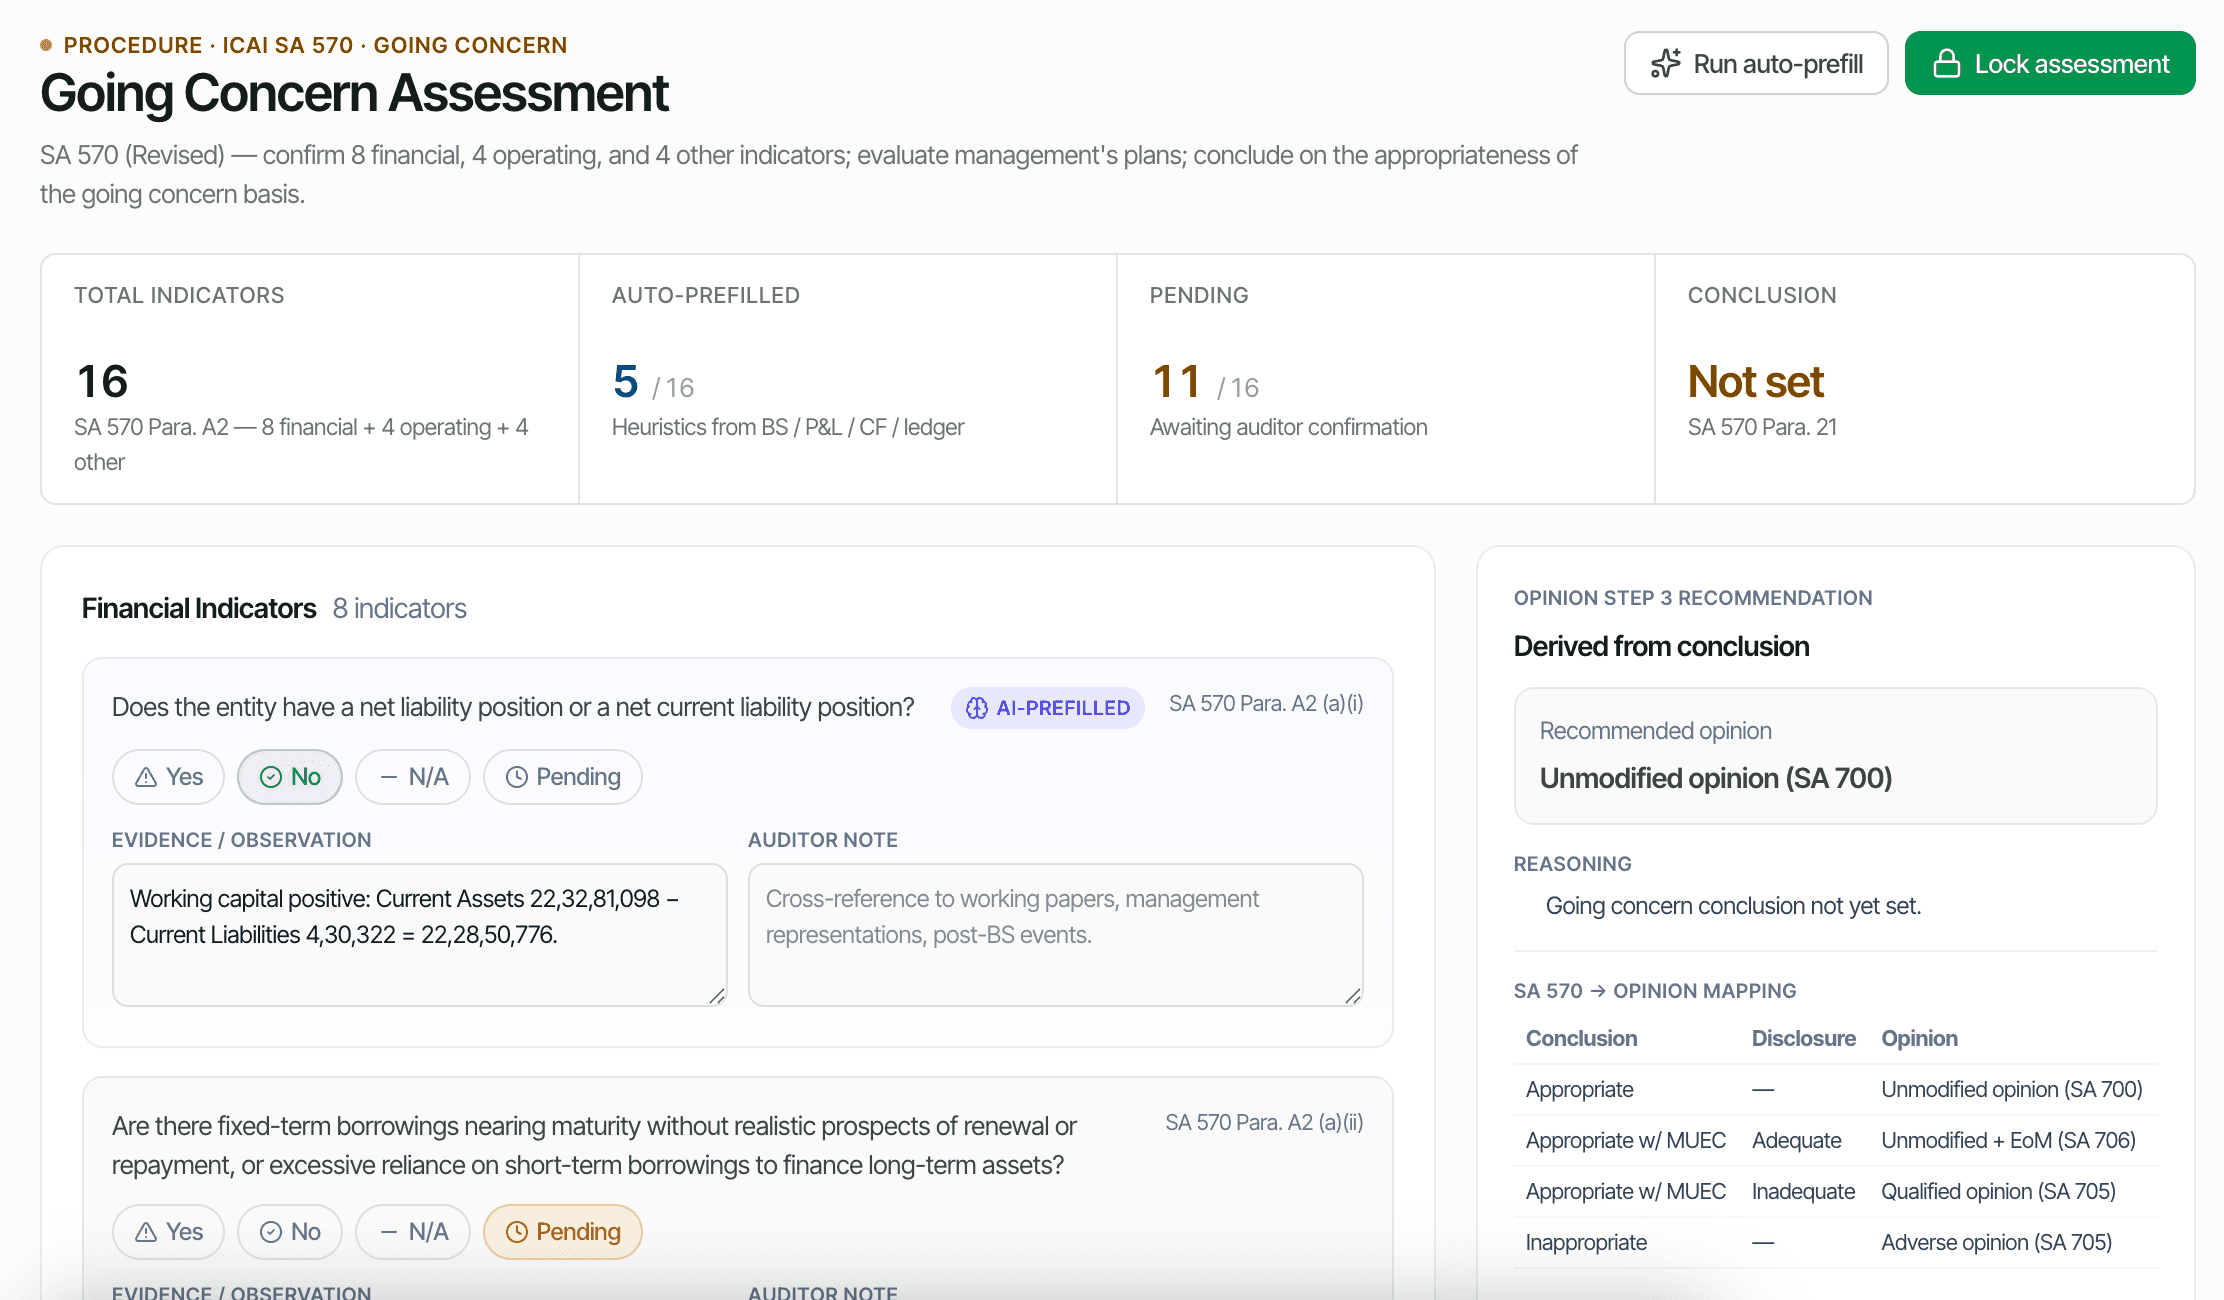Click 'Unmodified opinion (SA 700)' in mapping table
The height and width of the screenshot is (1300, 2224).
coord(2012,1090)
